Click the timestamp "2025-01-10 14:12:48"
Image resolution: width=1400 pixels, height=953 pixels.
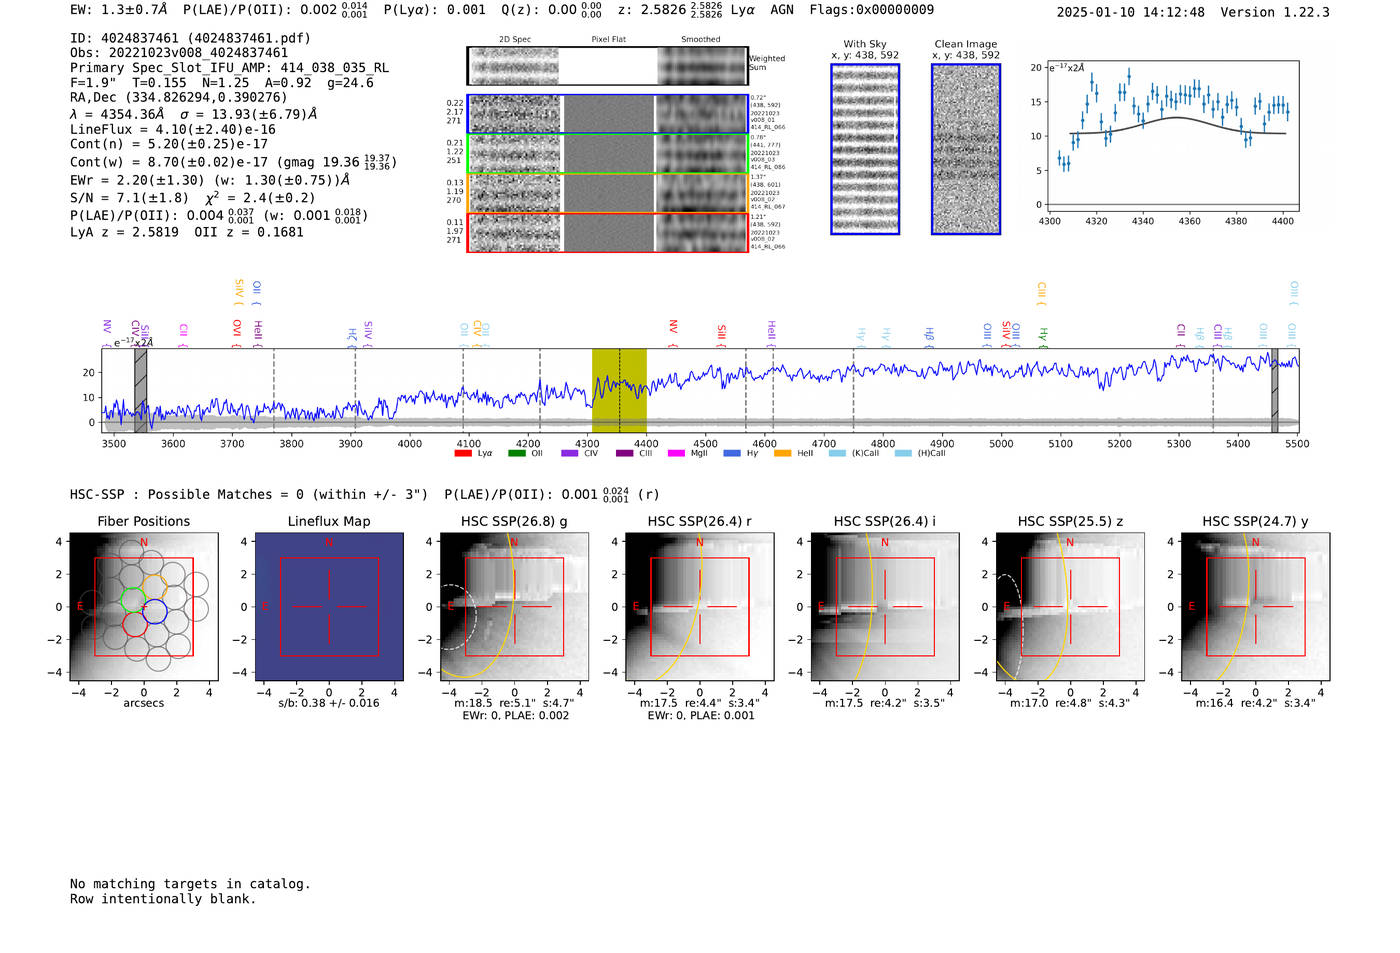[1131, 12]
